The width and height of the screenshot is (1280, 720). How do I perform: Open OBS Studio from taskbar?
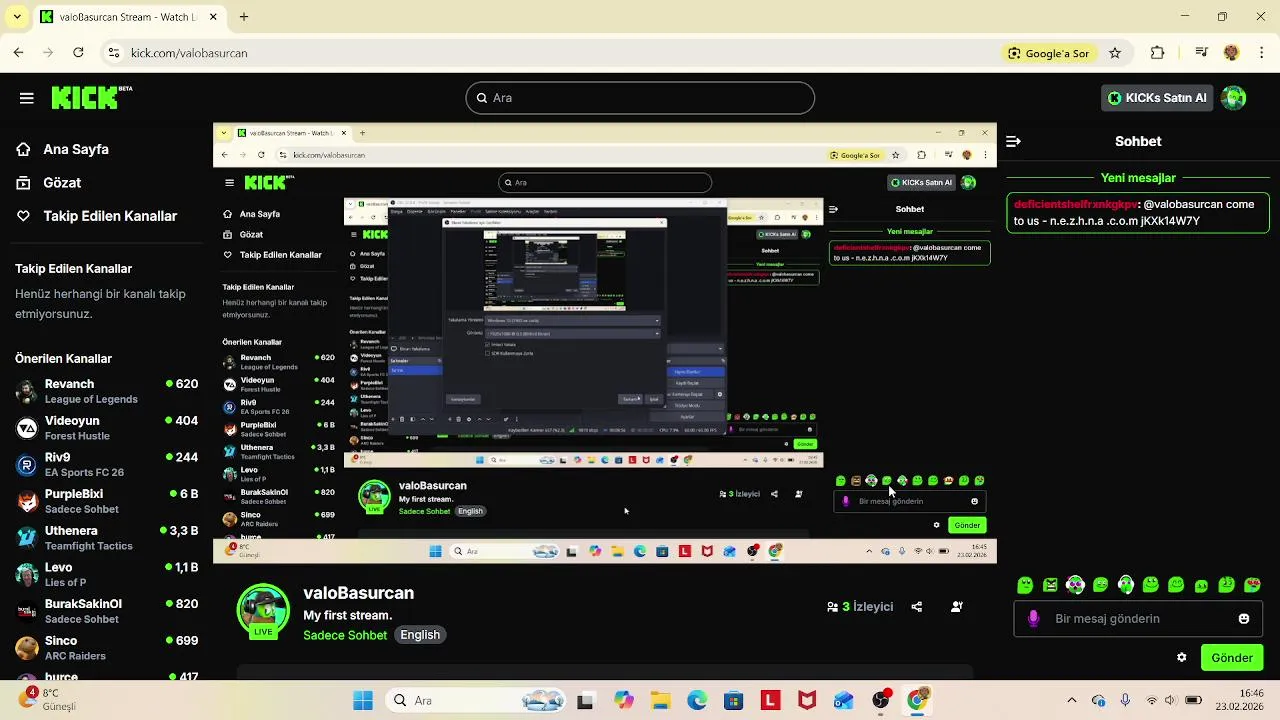[880, 701]
